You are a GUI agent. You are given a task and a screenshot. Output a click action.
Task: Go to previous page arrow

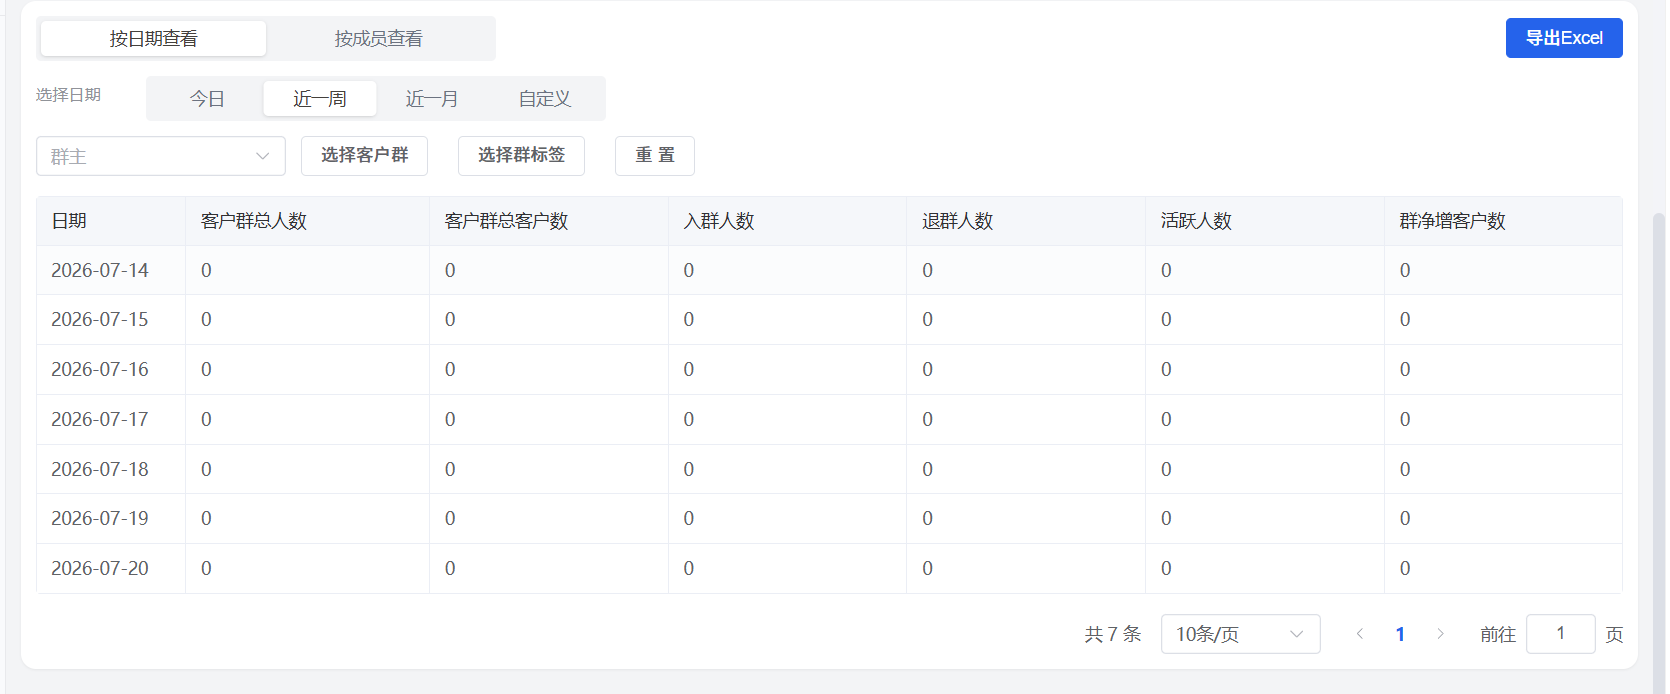click(x=1360, y=634)
